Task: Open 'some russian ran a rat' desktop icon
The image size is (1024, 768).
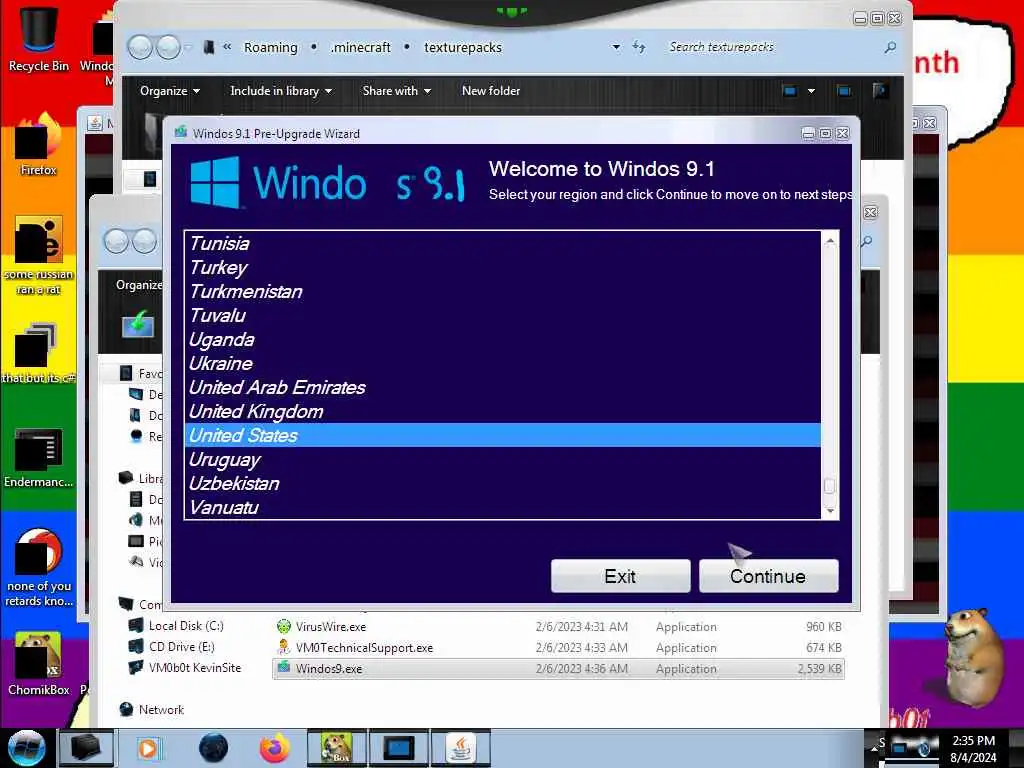Action: tap(39, 255)
